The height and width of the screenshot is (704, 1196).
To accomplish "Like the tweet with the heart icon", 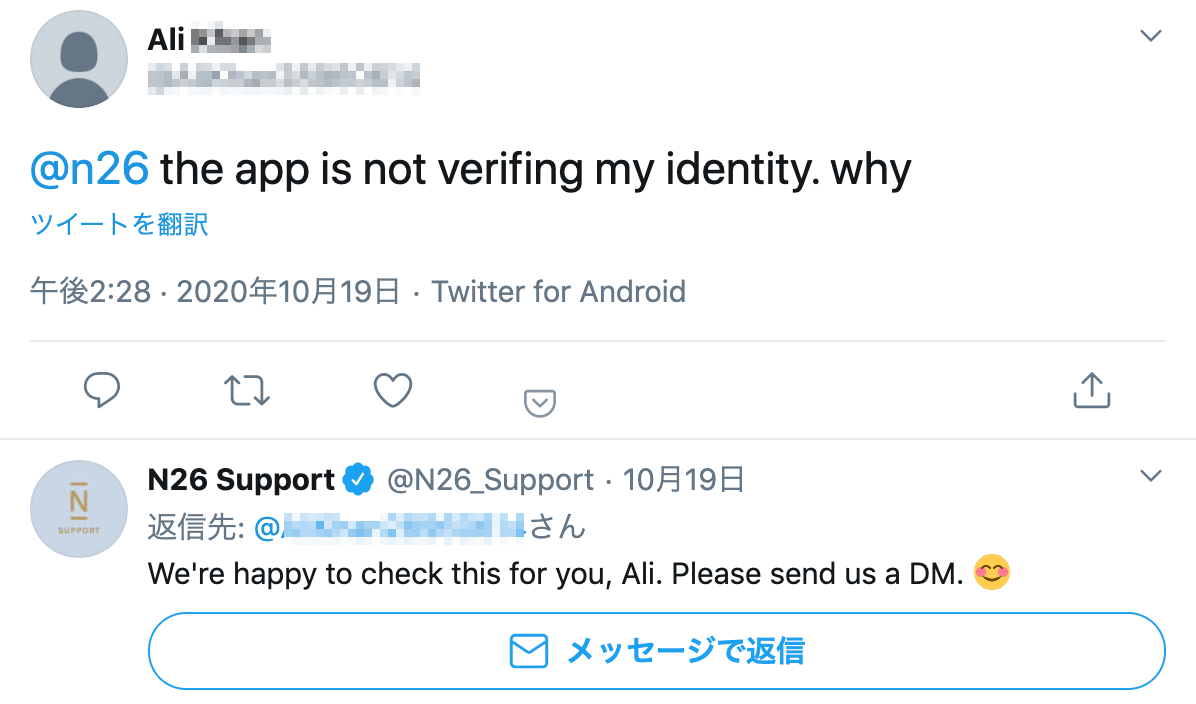I will click(x=393, y=390).
